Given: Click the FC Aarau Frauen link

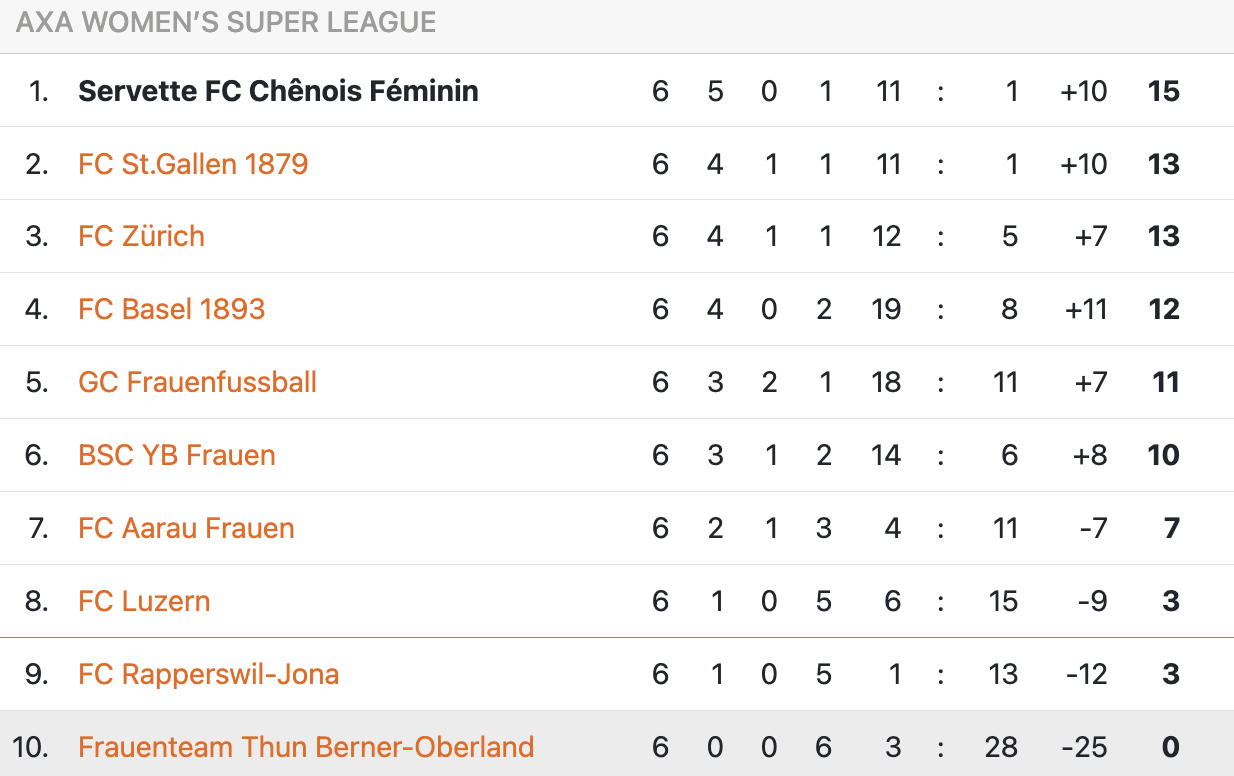Looking at the screenshot, I should tap(186, 528).
